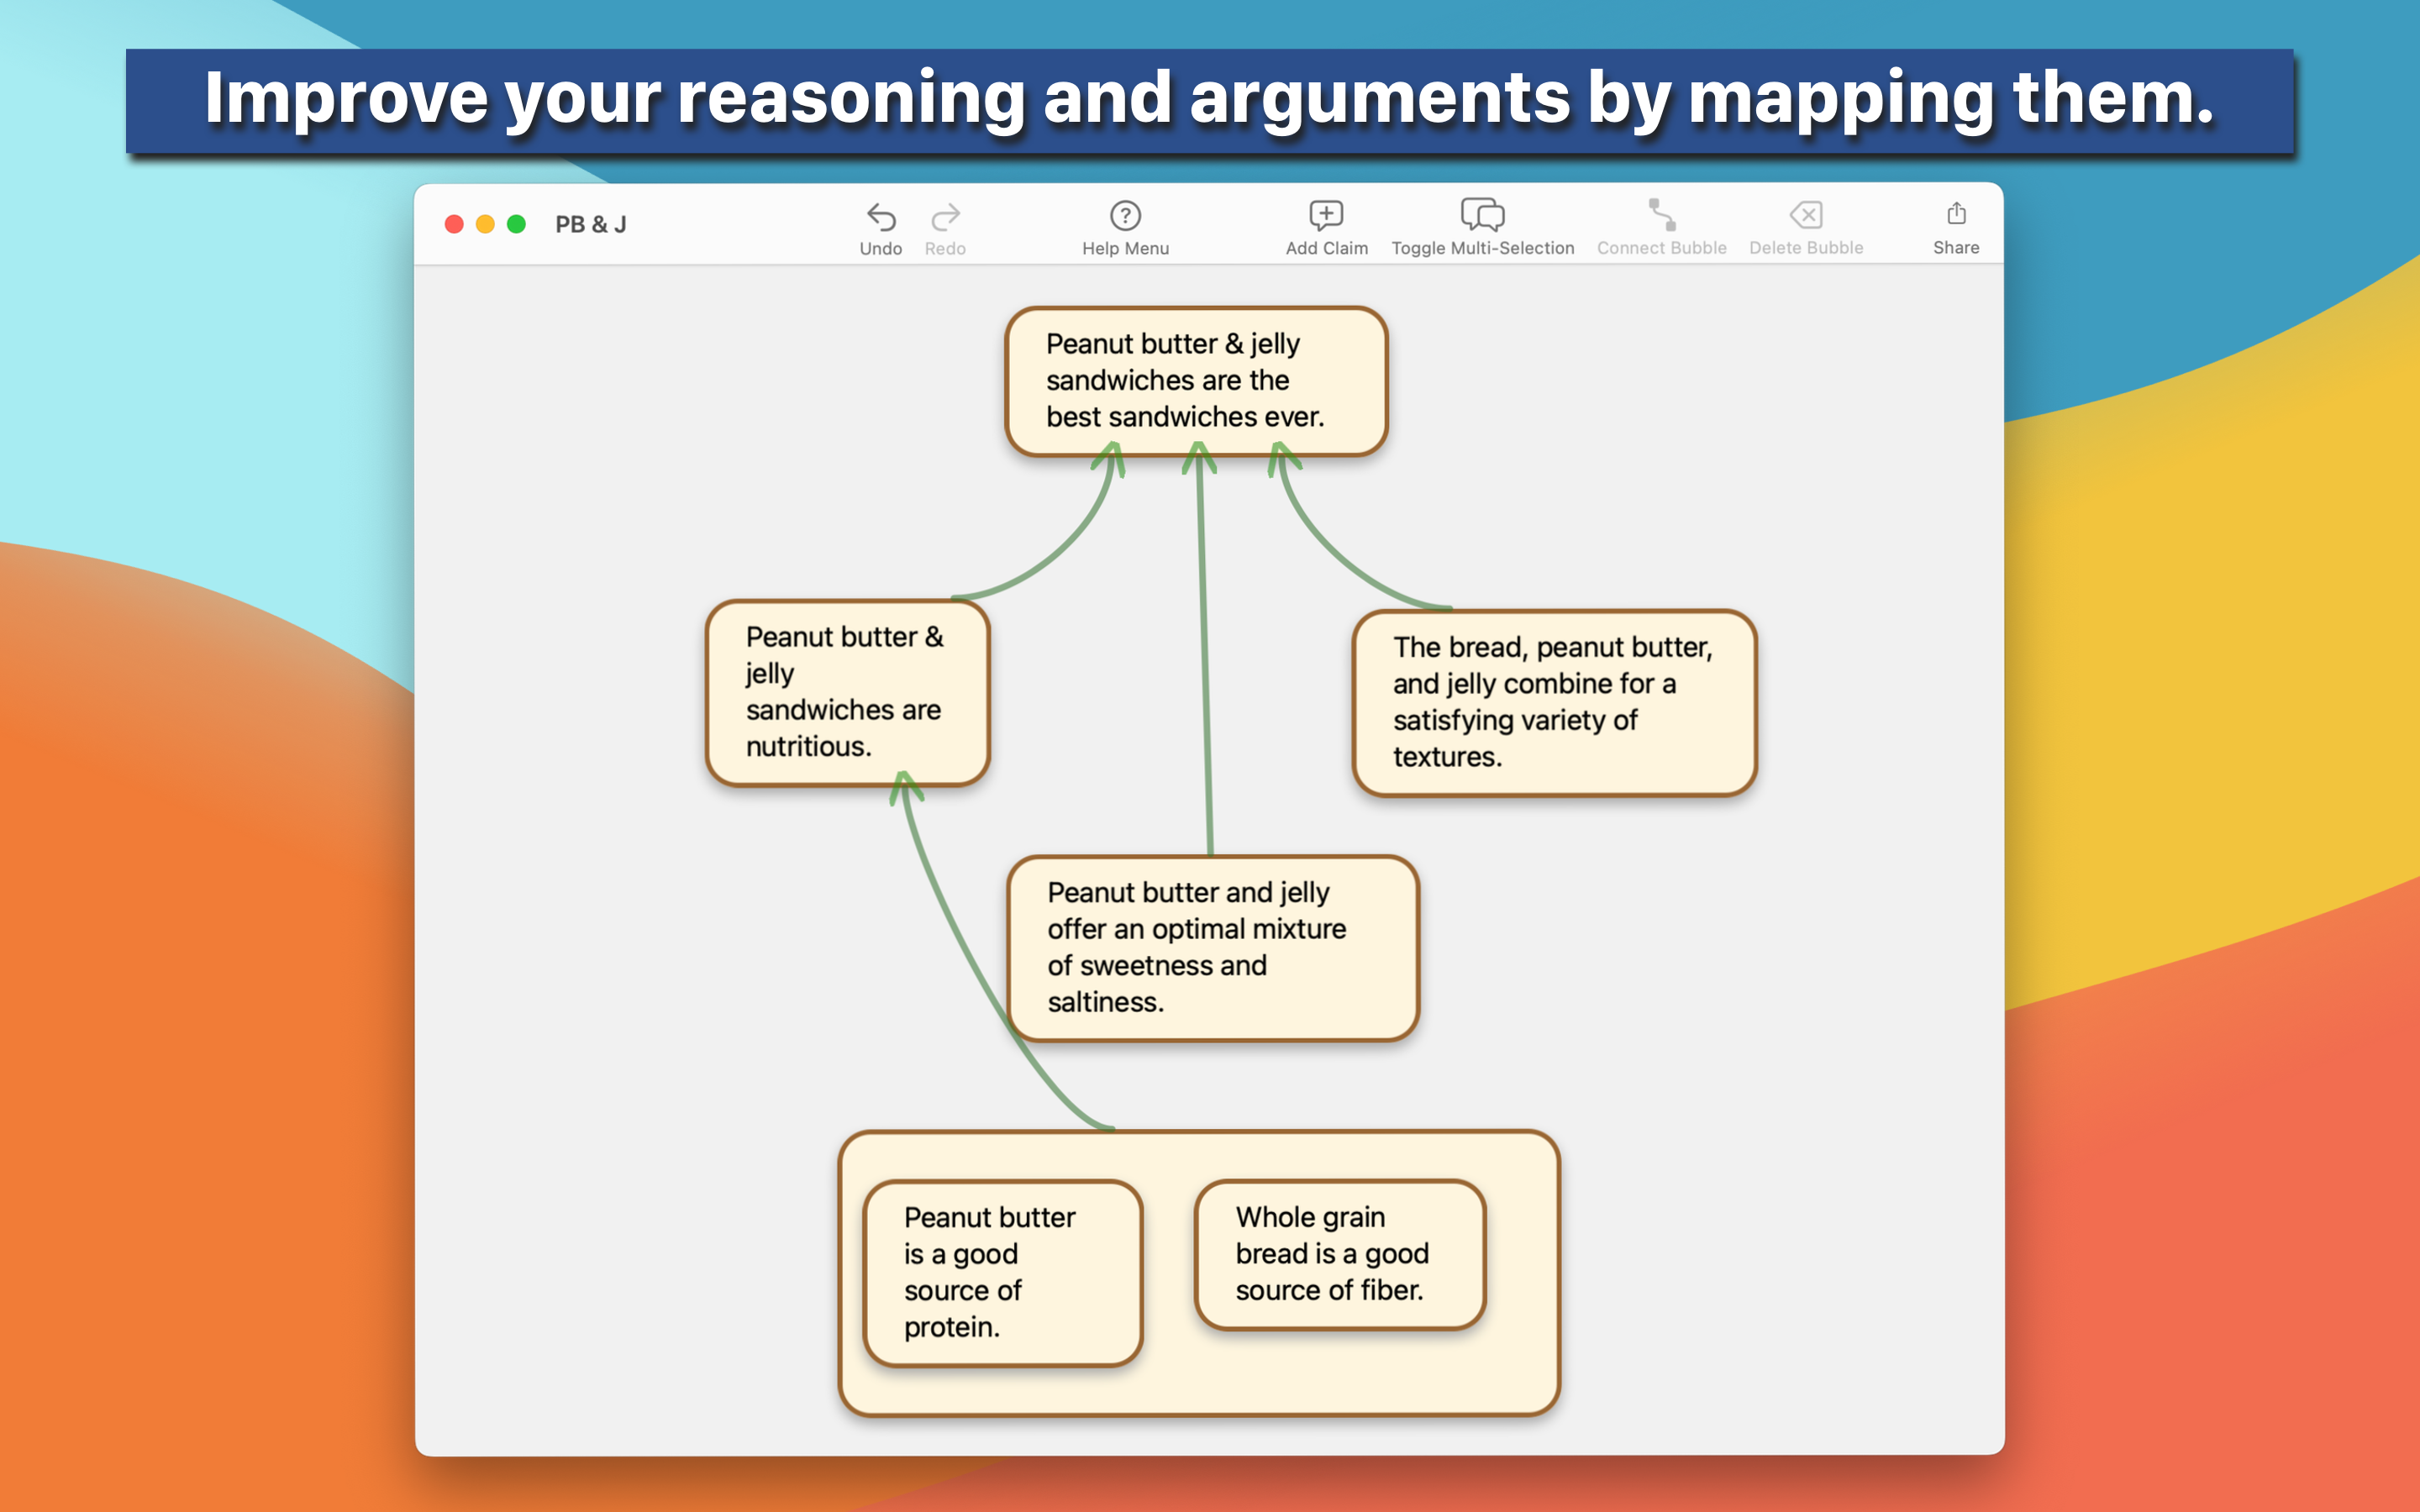
Task: Open the Help Menu icon
Action: click(1125, 216)
